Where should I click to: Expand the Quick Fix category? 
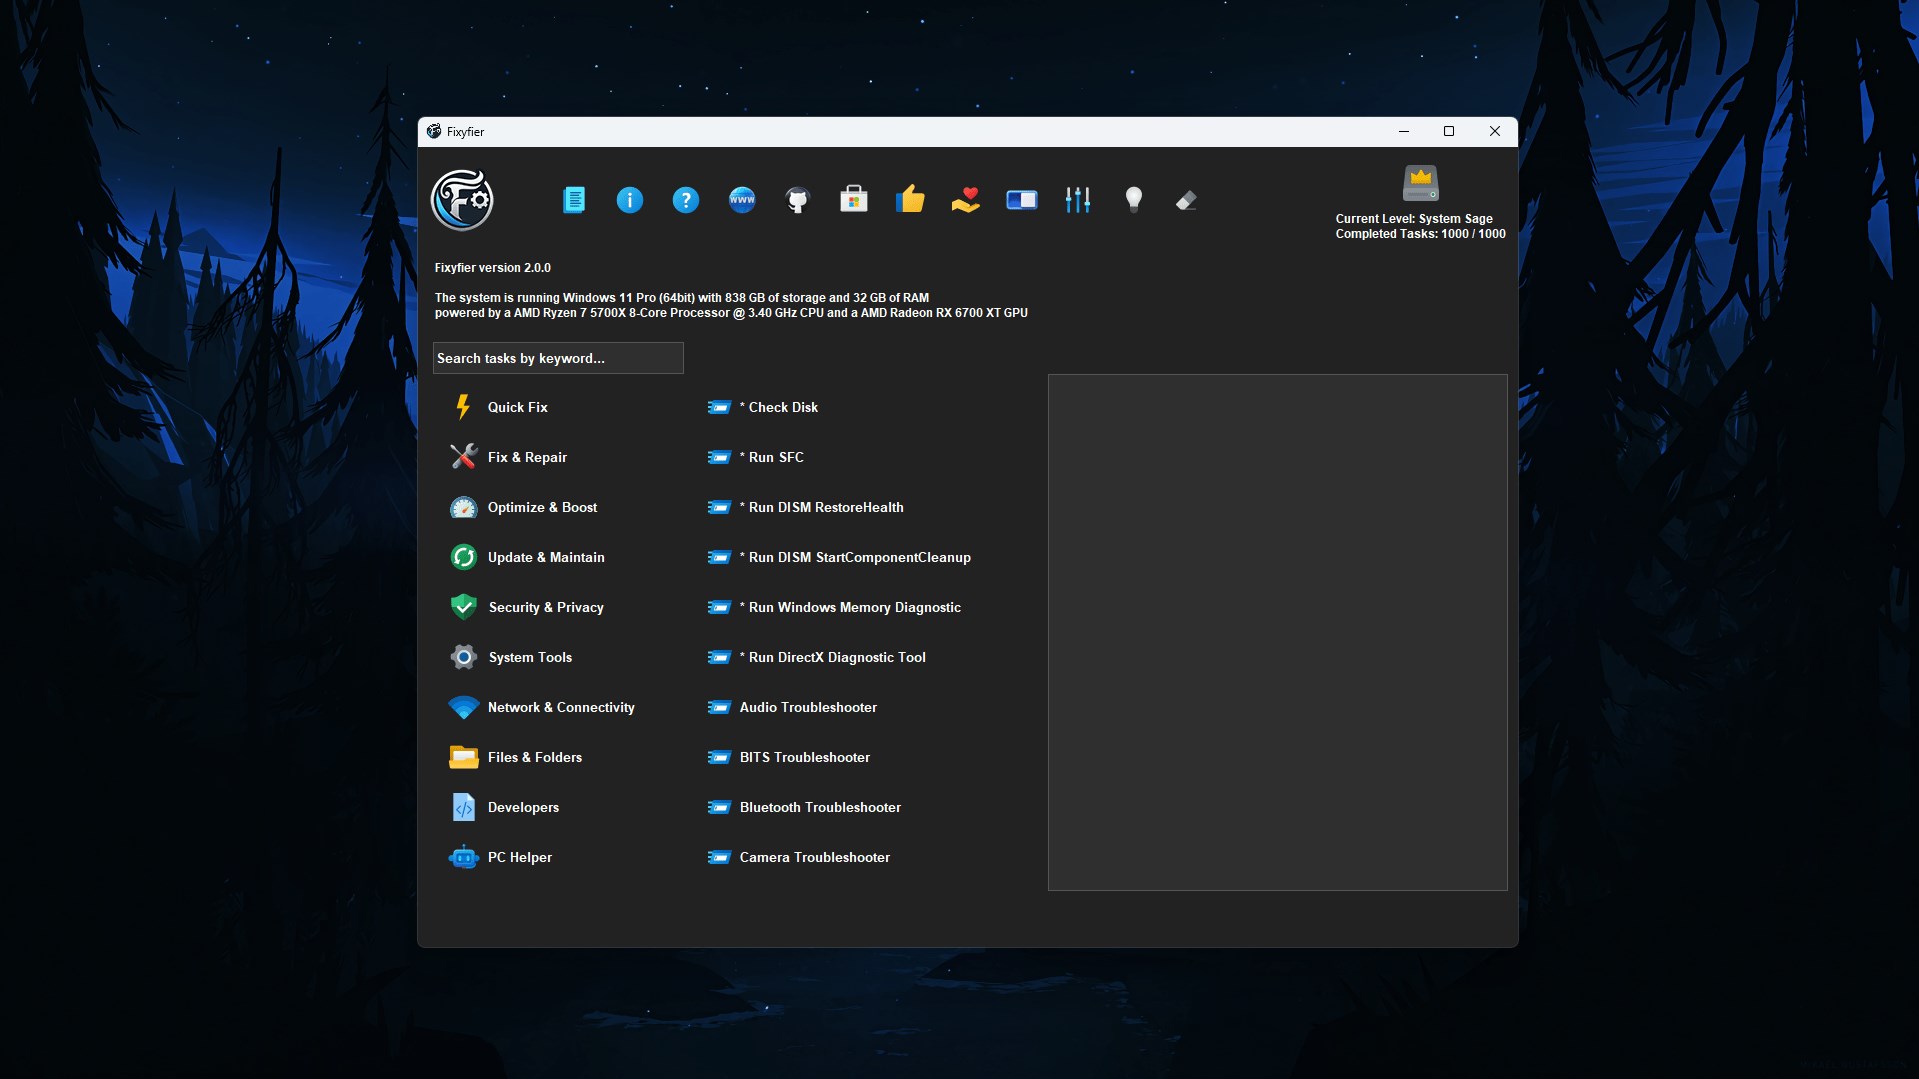516,407
